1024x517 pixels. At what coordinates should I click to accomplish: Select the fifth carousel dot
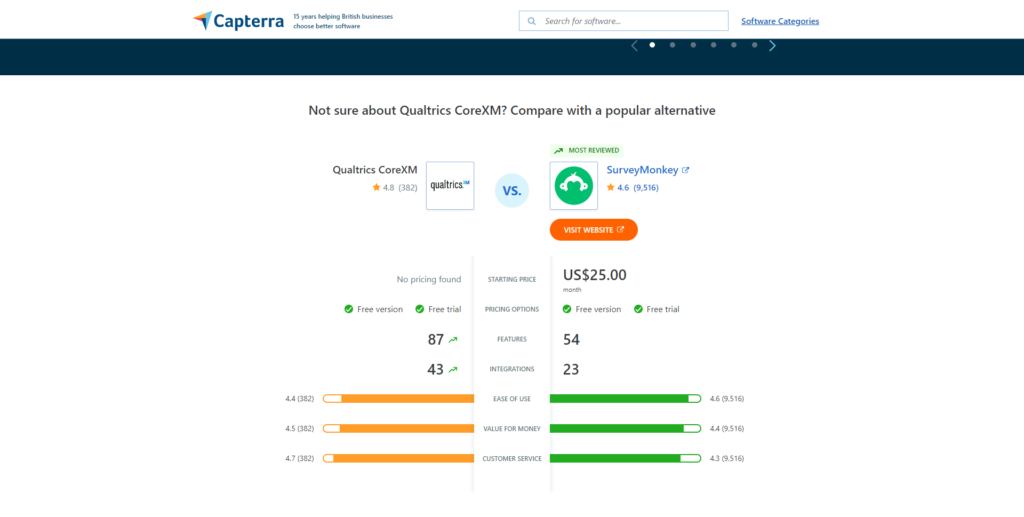tap(733, 45)
